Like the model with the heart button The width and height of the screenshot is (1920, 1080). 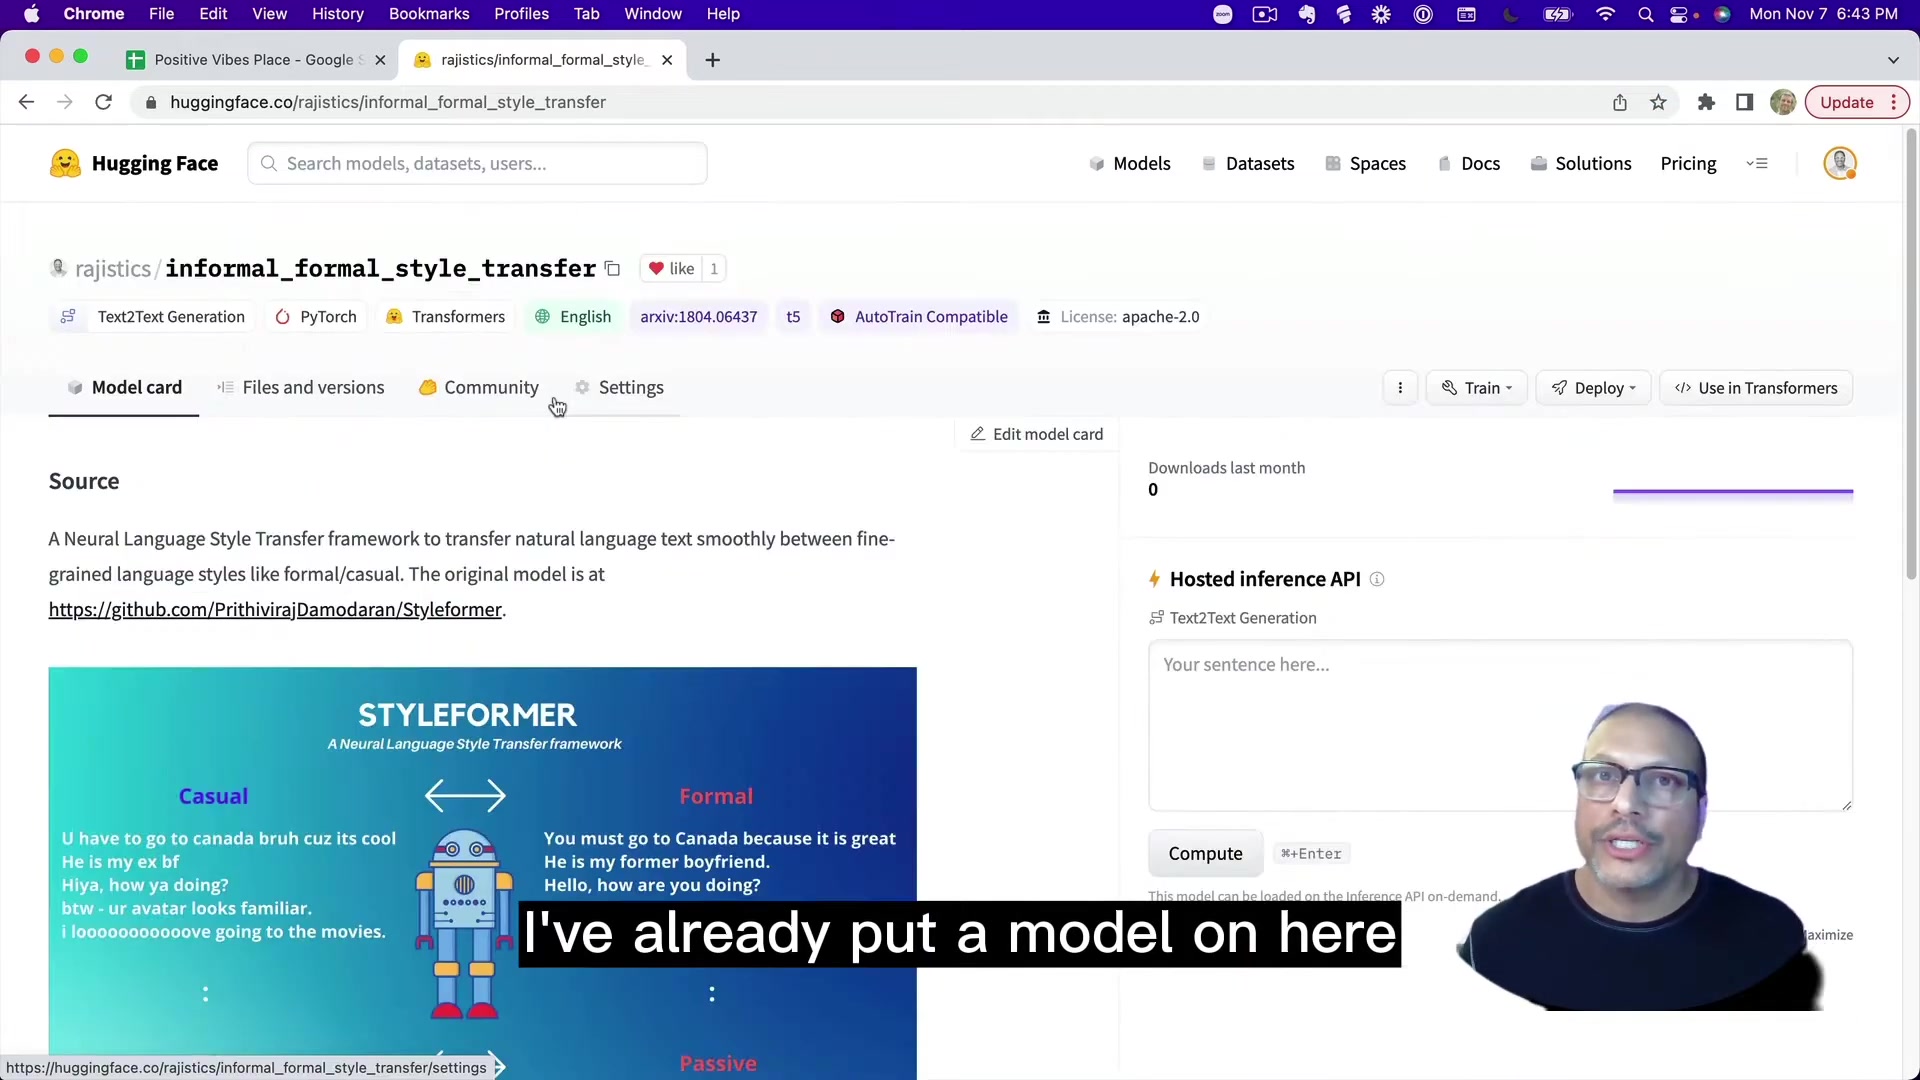[671, 269]
